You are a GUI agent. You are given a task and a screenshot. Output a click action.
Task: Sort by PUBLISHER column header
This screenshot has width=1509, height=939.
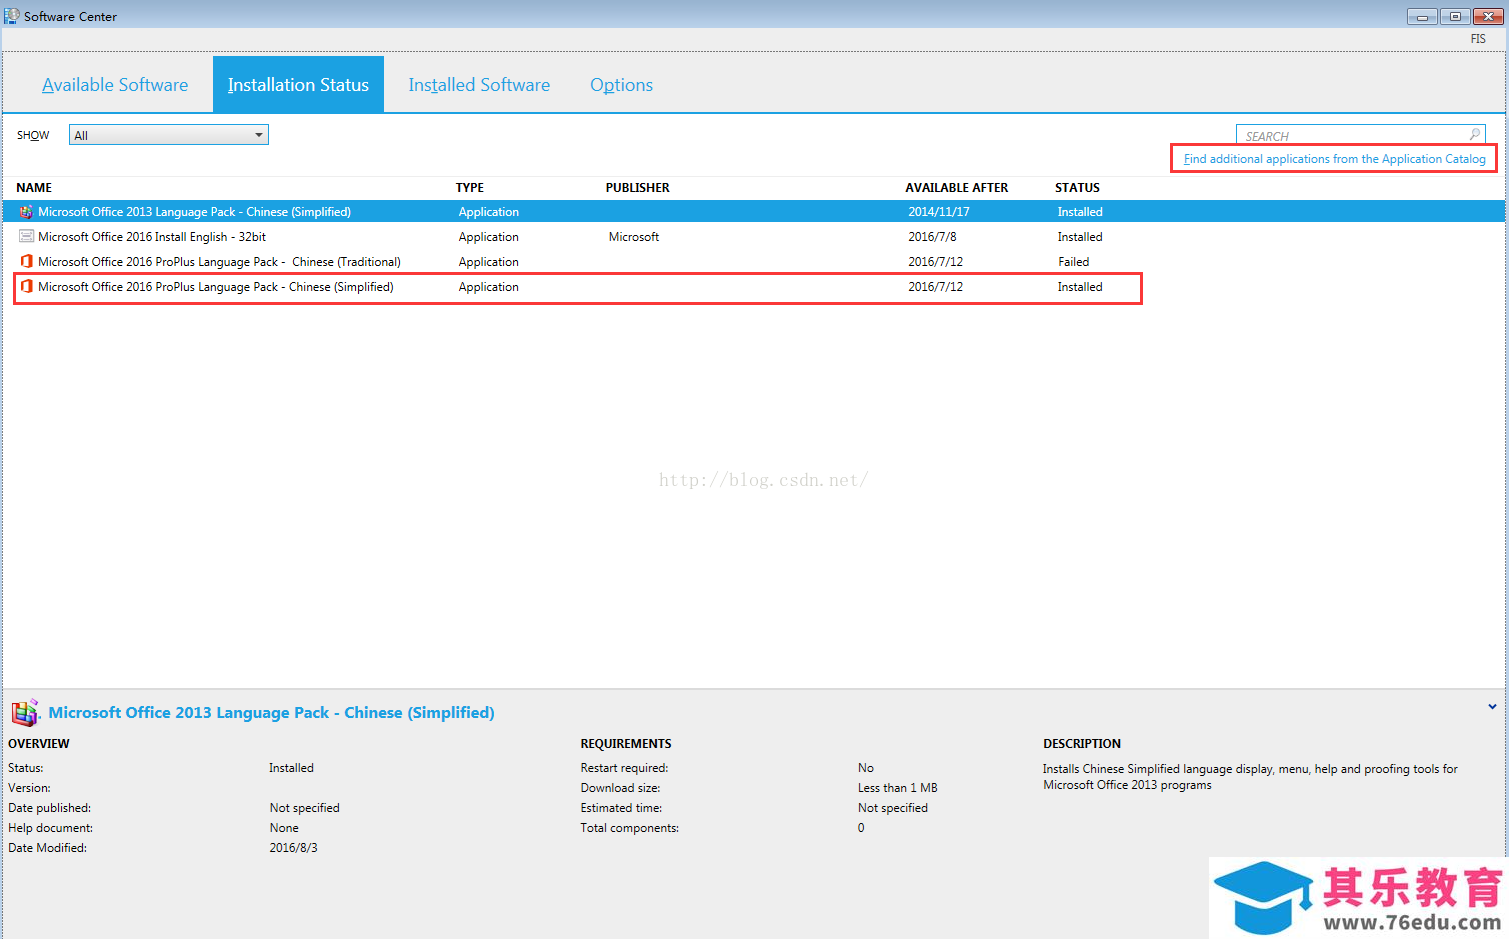[638, 188]
